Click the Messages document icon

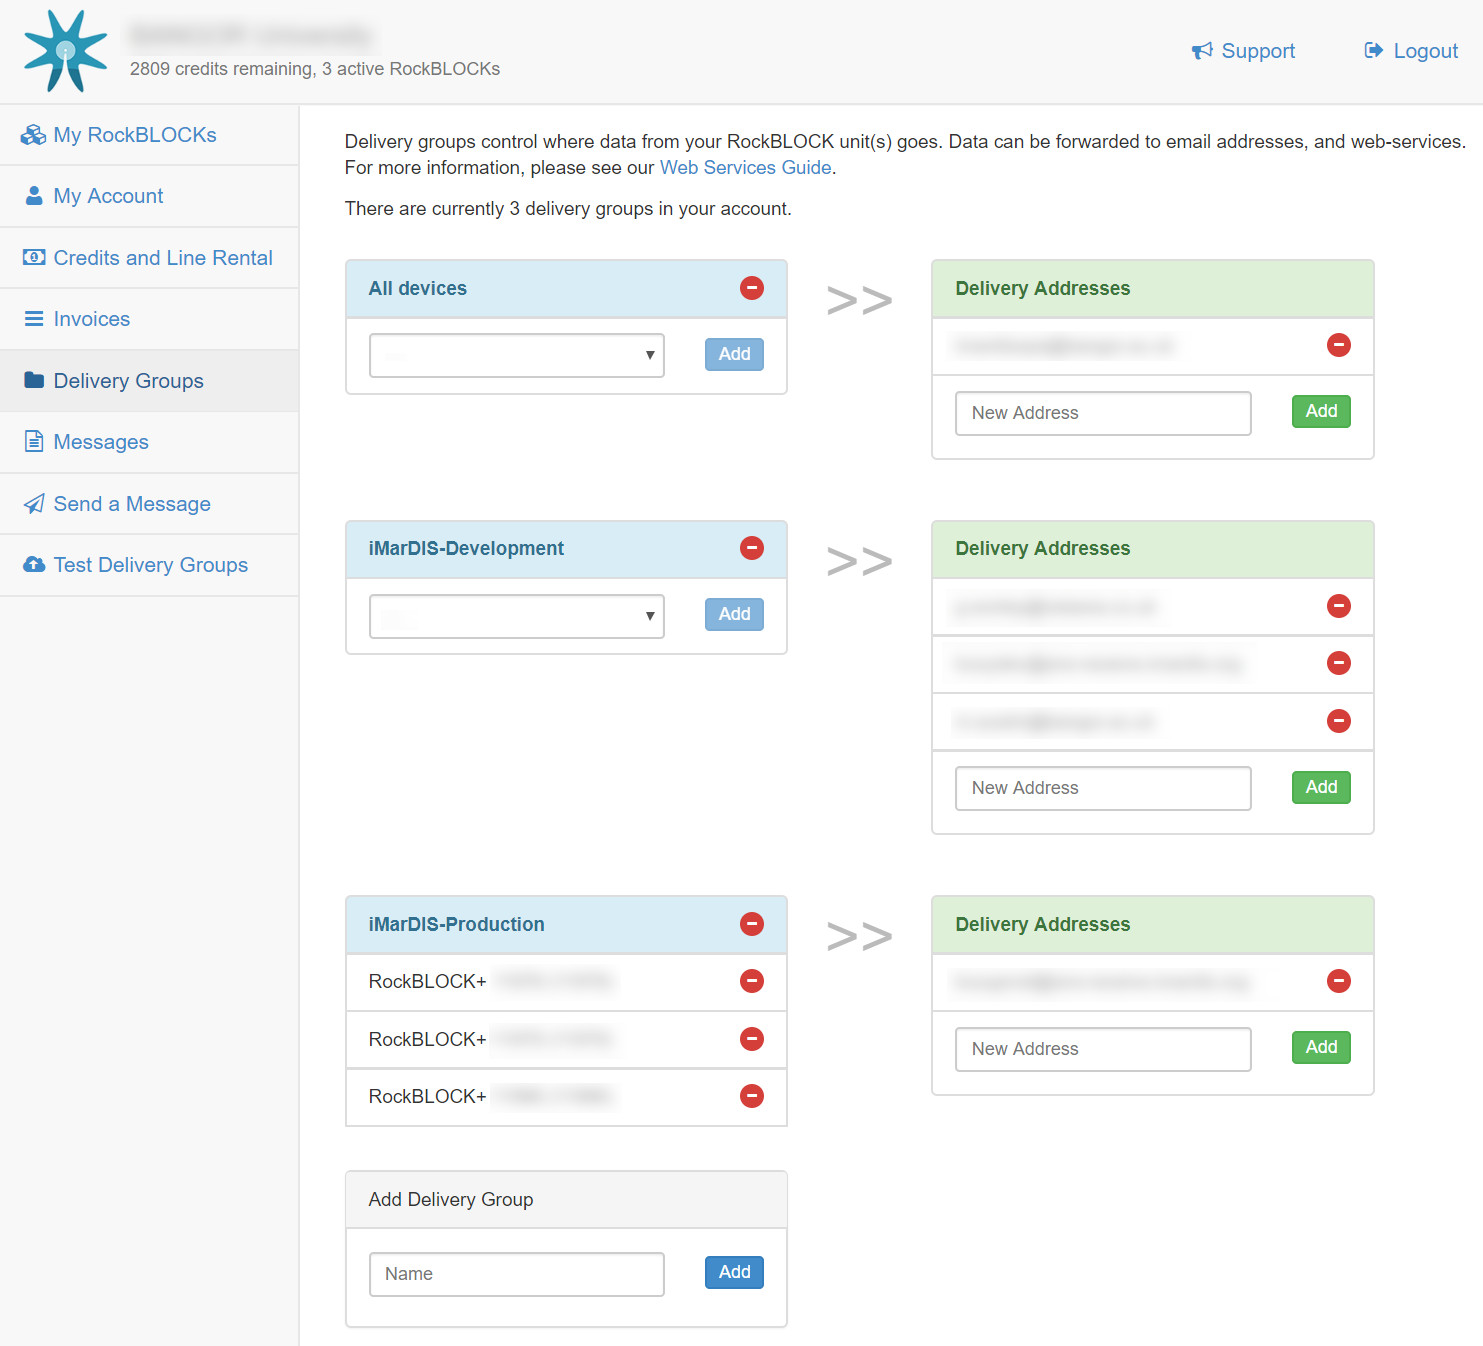click(34, 441)
